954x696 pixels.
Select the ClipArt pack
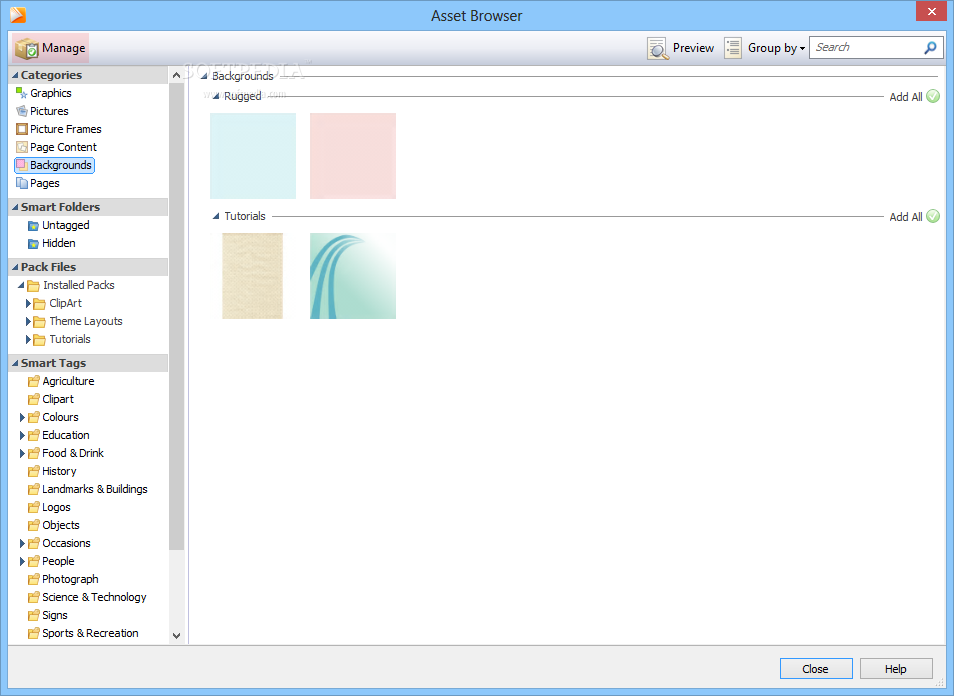coord(66,303)
